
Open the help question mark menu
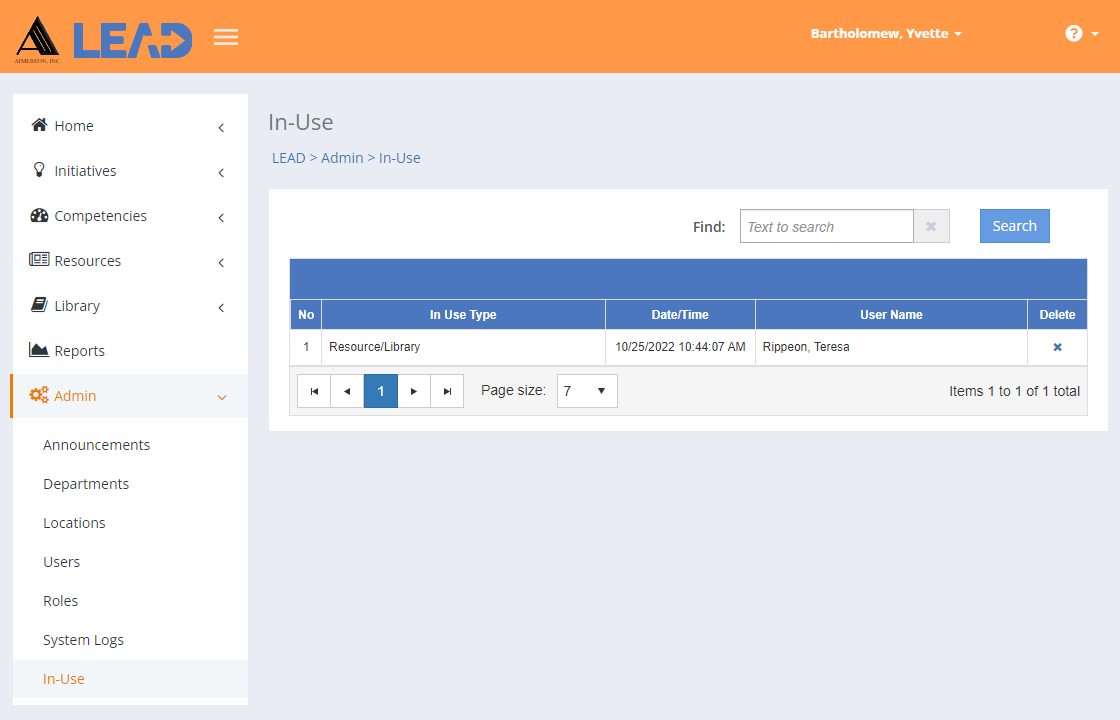tap(1081, 34)
